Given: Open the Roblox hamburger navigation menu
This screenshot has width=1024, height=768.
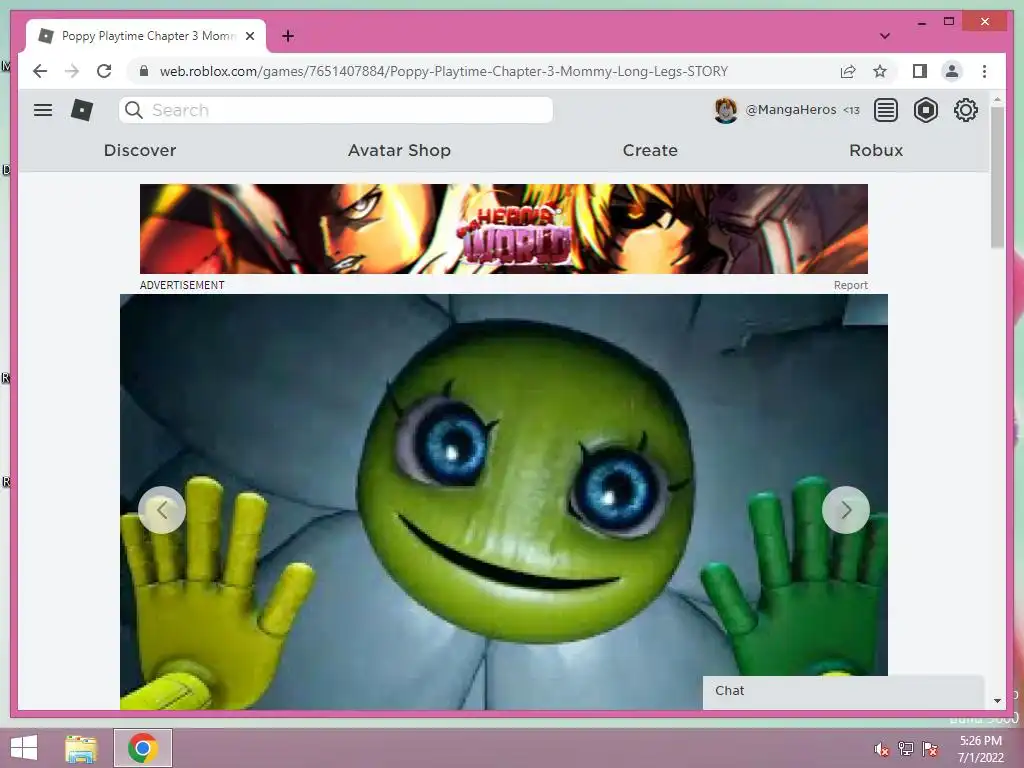Looking at the screenshot, I should point(43,110).
